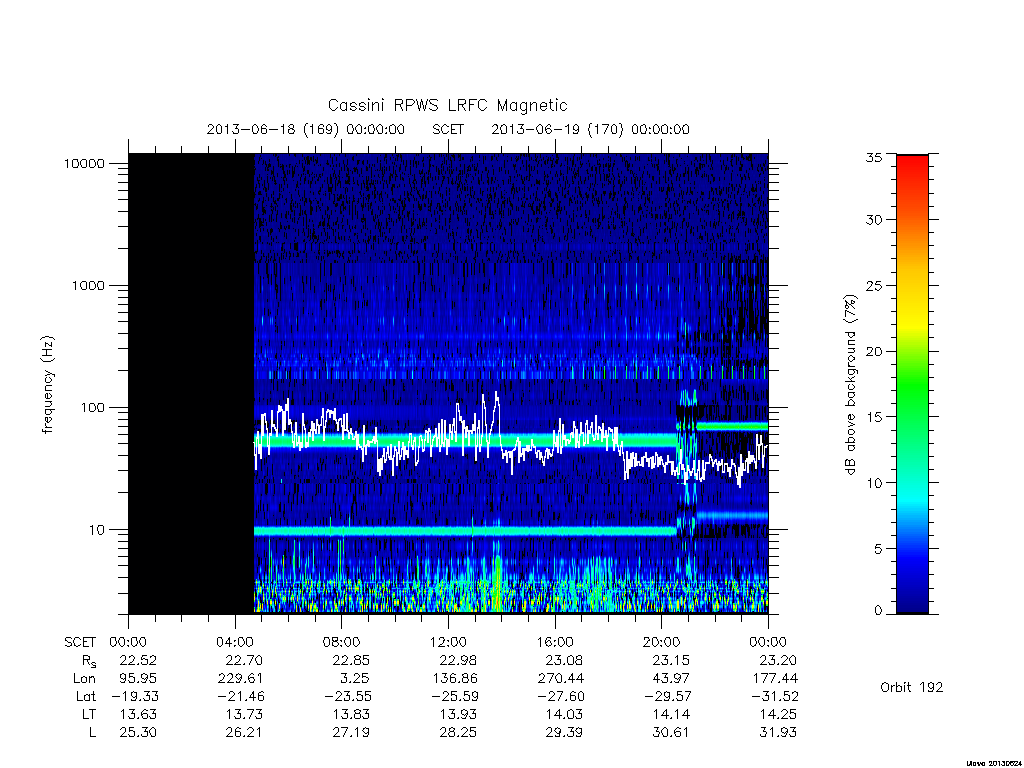Click the Lat value -31.52
The height and width of the screenshot is (768, 1024).
[x=773, y=697]
